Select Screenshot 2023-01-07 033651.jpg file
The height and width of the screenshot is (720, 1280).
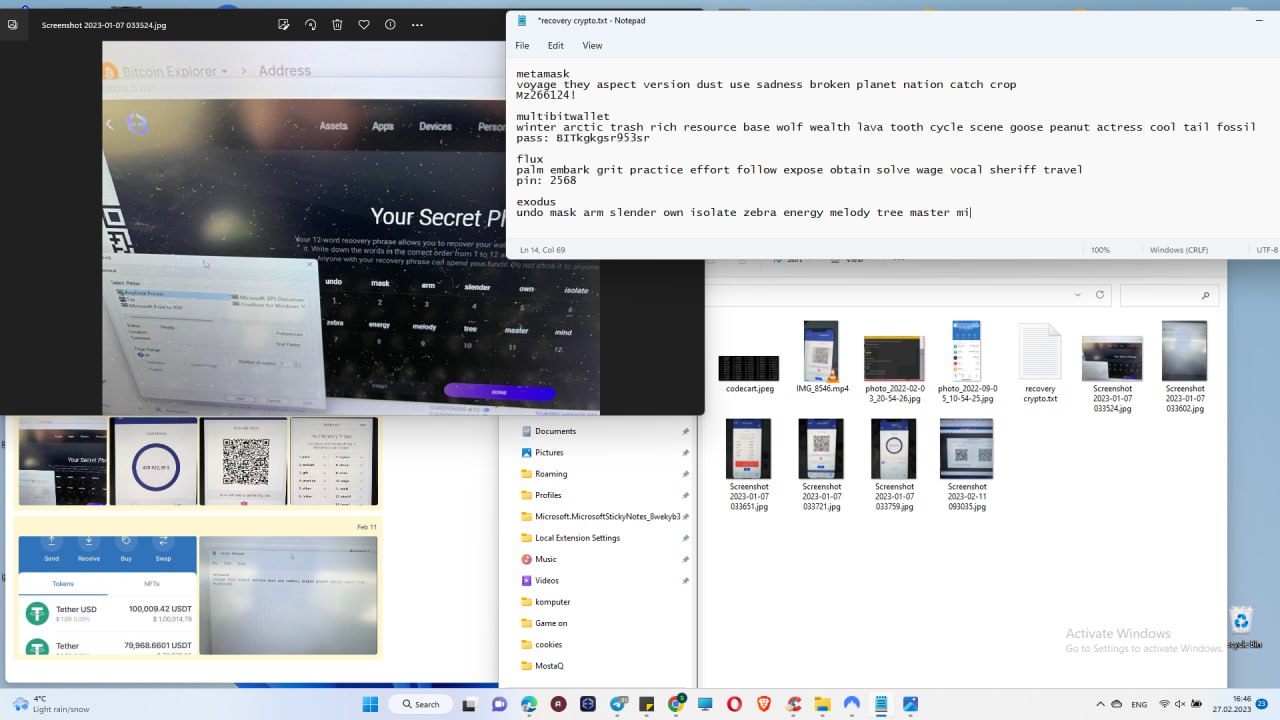pos(749,464)
